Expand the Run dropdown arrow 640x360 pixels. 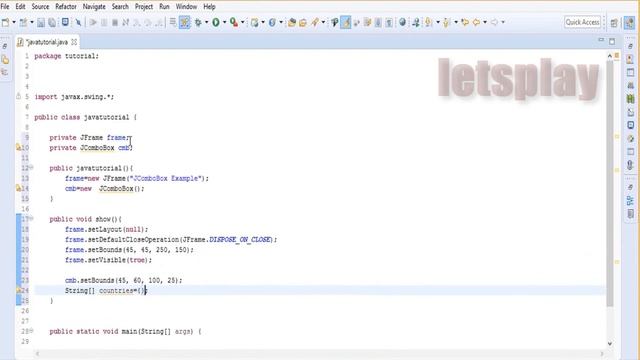[224, 22]
